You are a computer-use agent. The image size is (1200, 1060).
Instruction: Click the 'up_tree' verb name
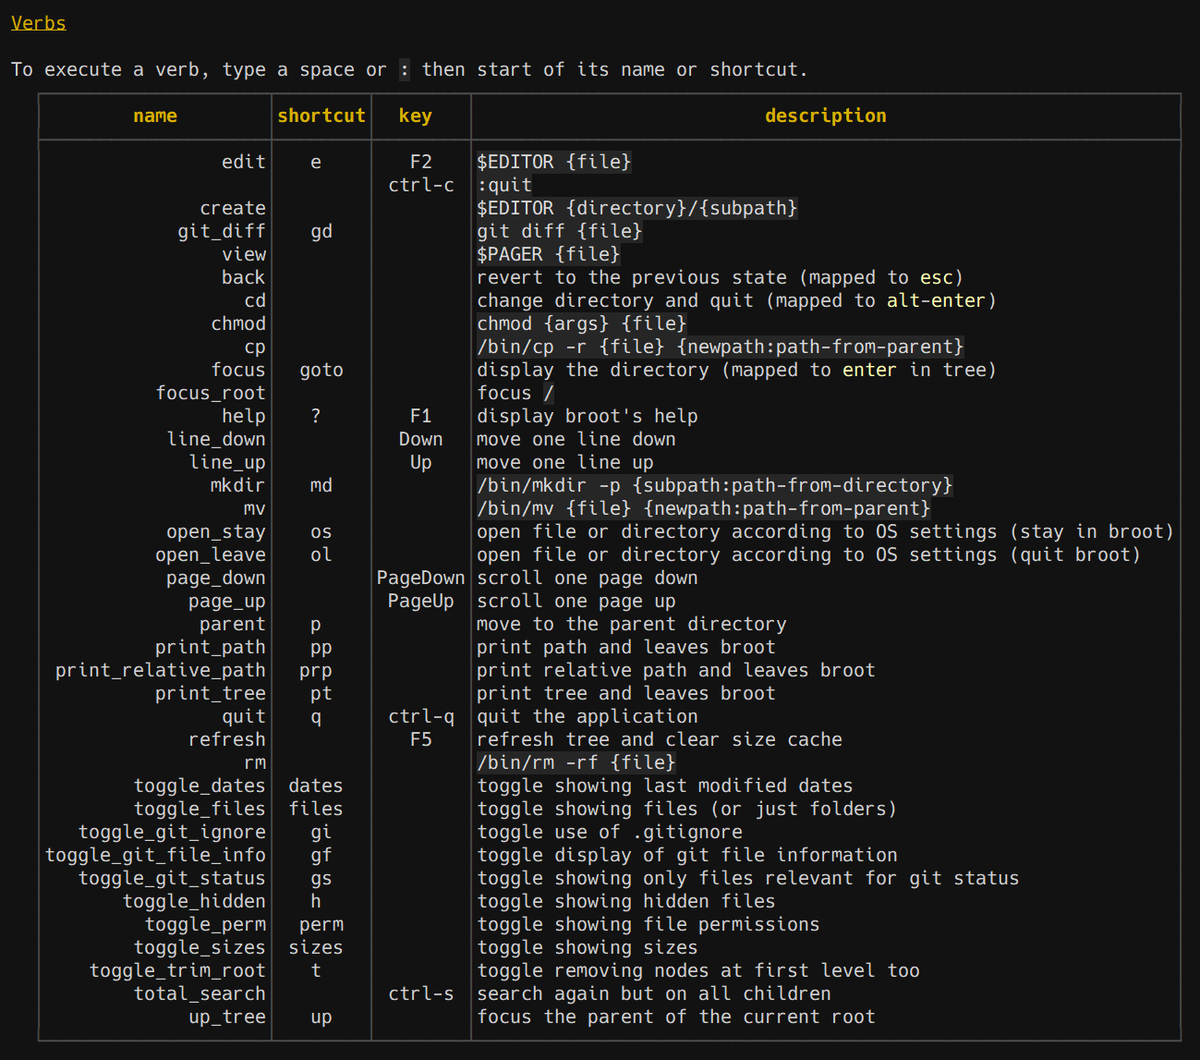click(227, 1016)
